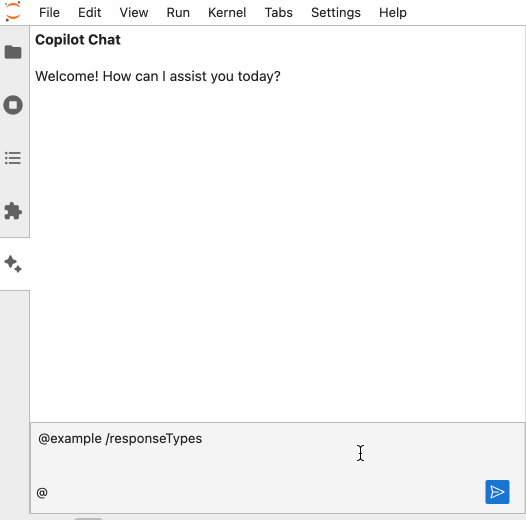This screenshot has width=526, height=520.
Task: Open the File Browser folder icon
Action: (x=13, y=52)
